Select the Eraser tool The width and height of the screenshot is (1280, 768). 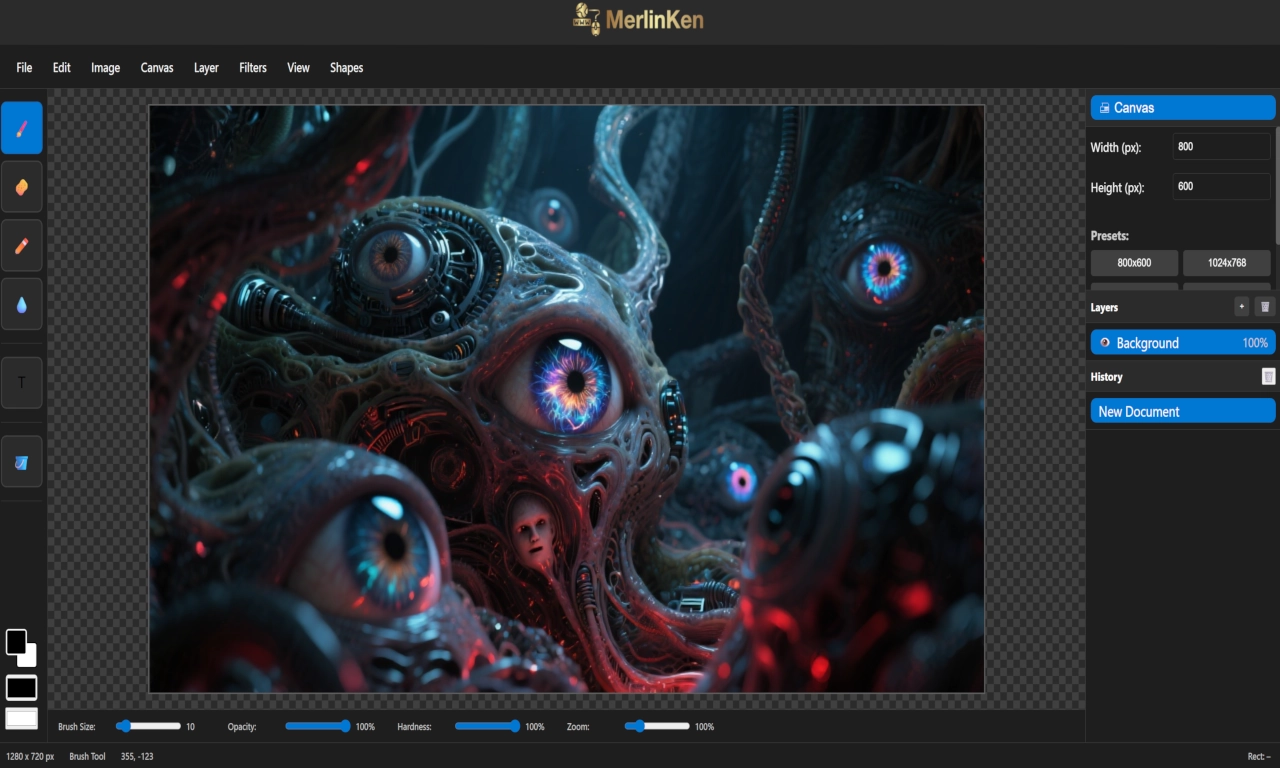22,186
